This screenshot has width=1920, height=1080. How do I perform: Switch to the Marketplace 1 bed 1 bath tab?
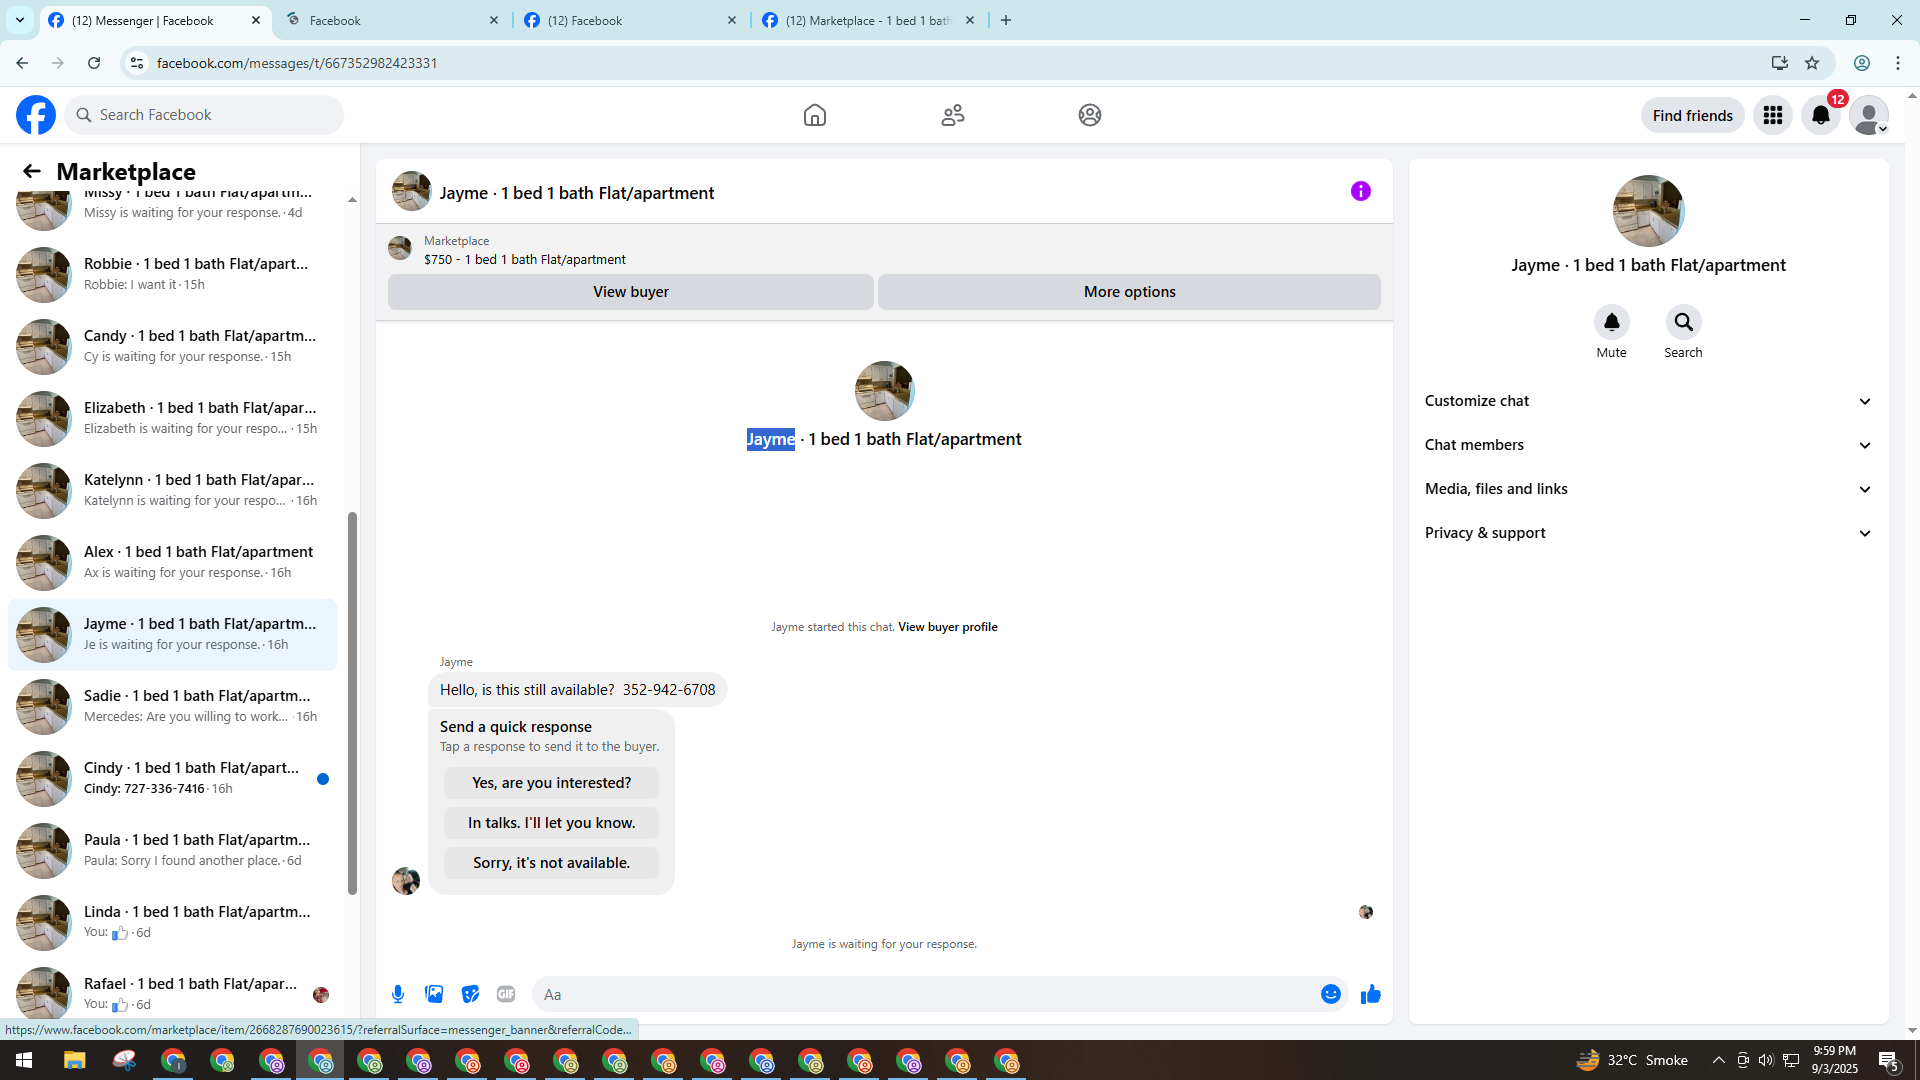(x=868, y=20)
